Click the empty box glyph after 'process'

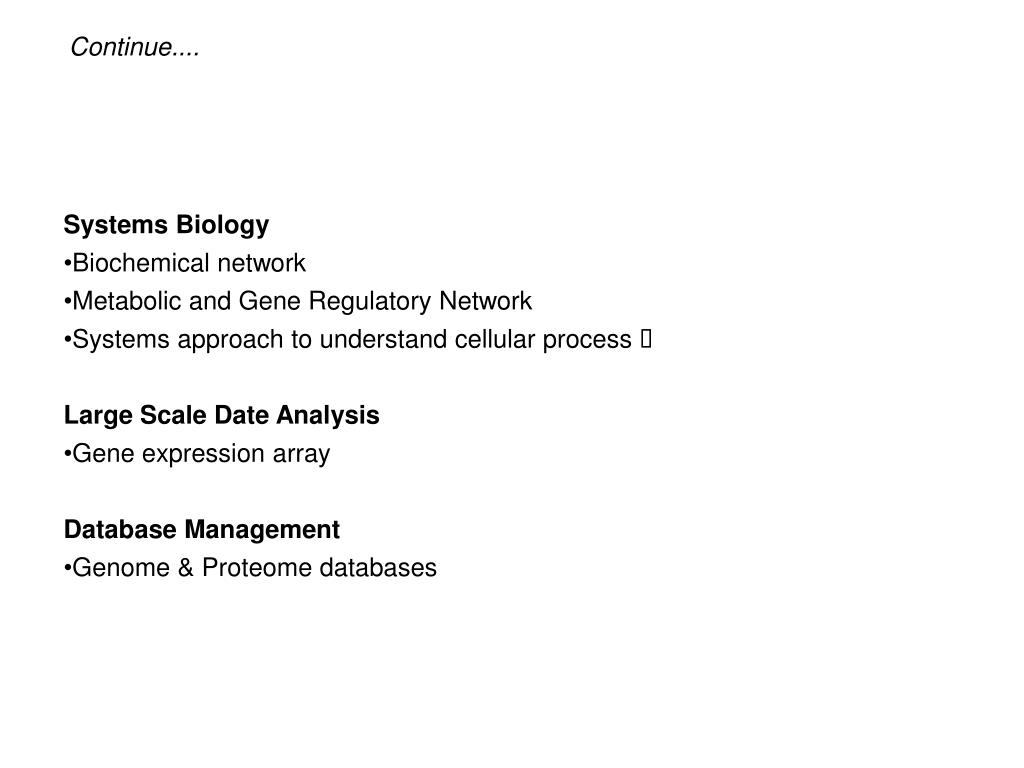point(646,339)
